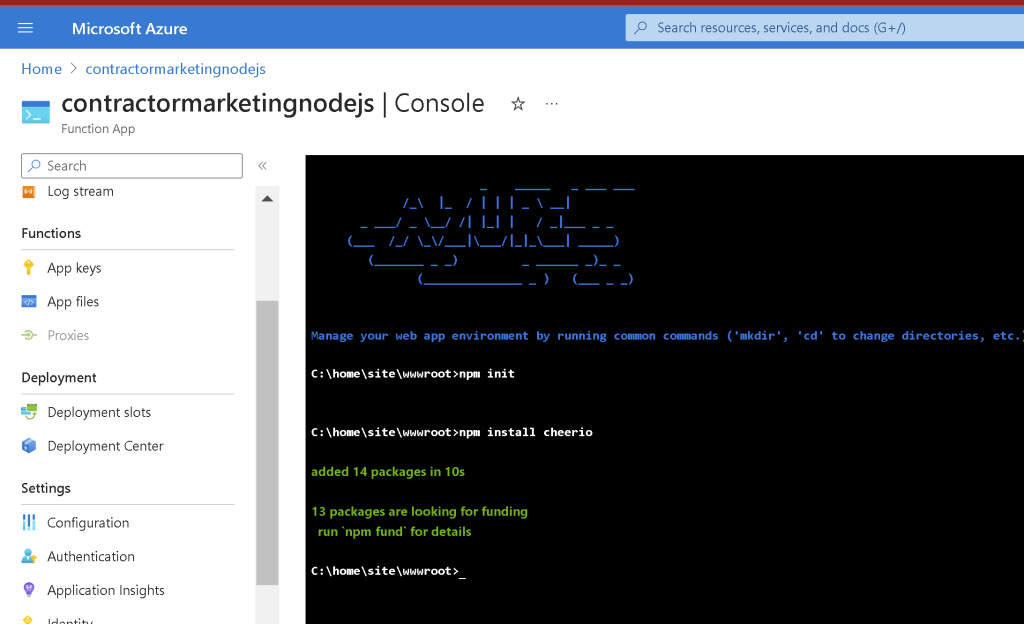
Task: Open Configuration settings
Action: (88, 523)
